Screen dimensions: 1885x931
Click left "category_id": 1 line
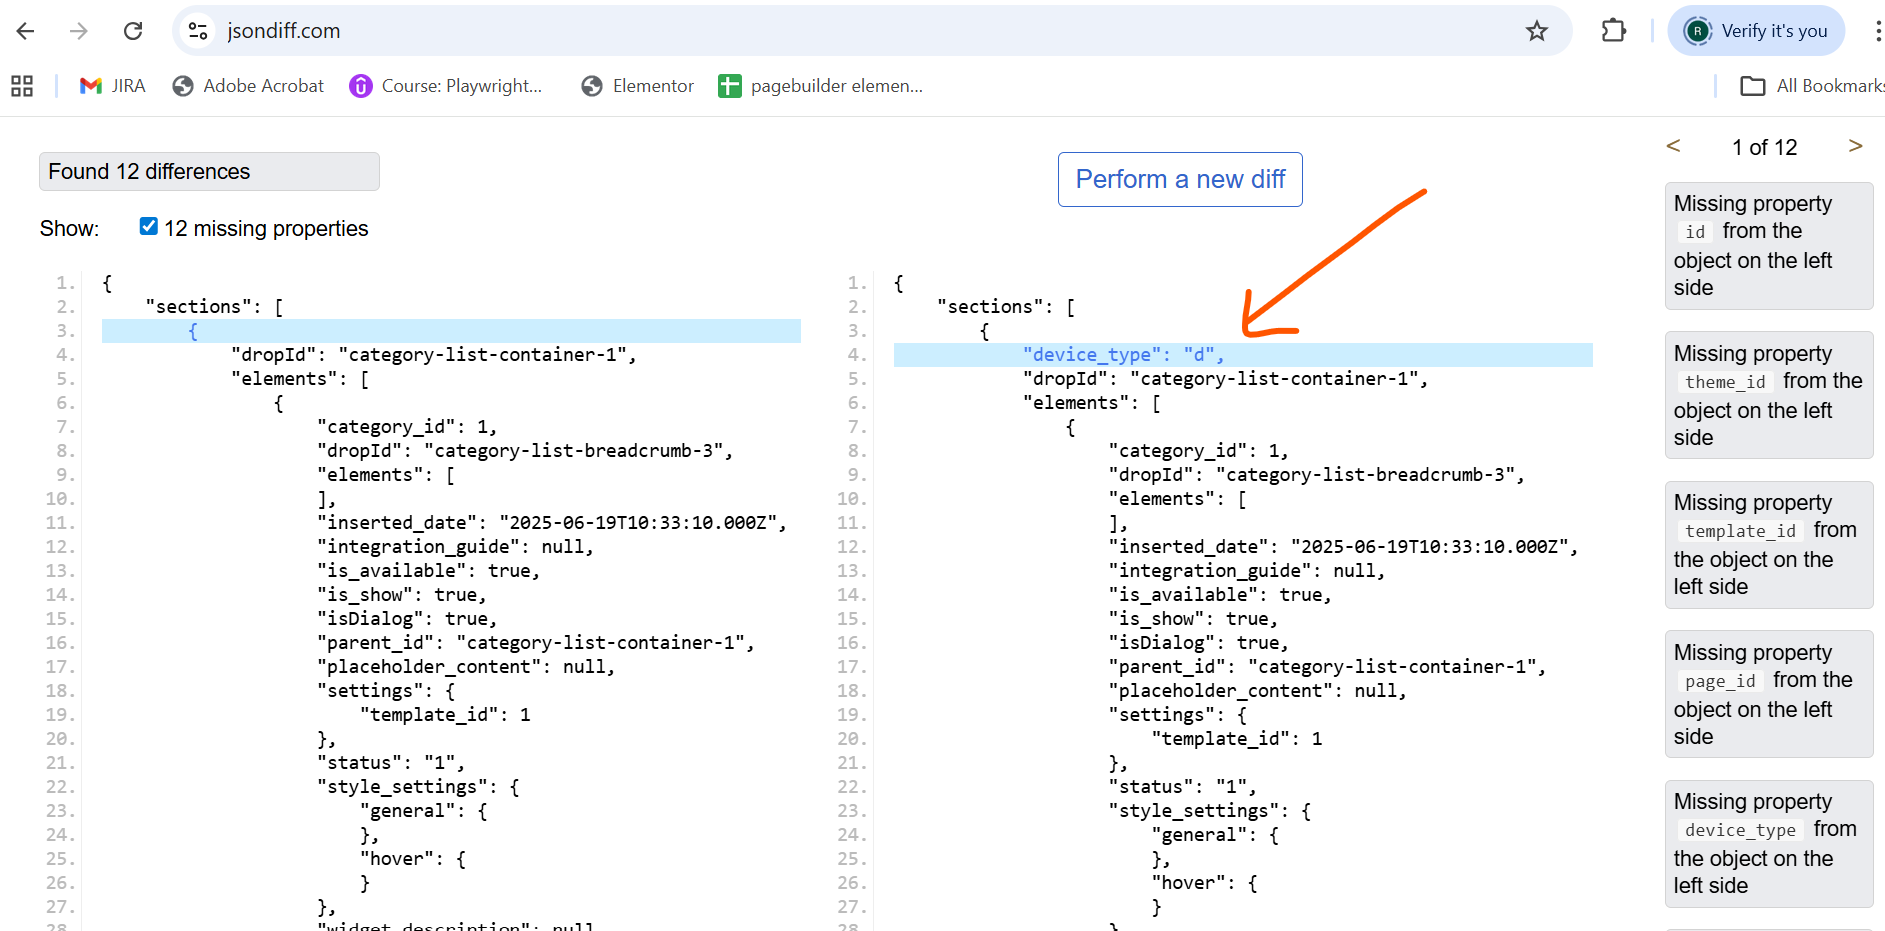click(x=407, y=427)
